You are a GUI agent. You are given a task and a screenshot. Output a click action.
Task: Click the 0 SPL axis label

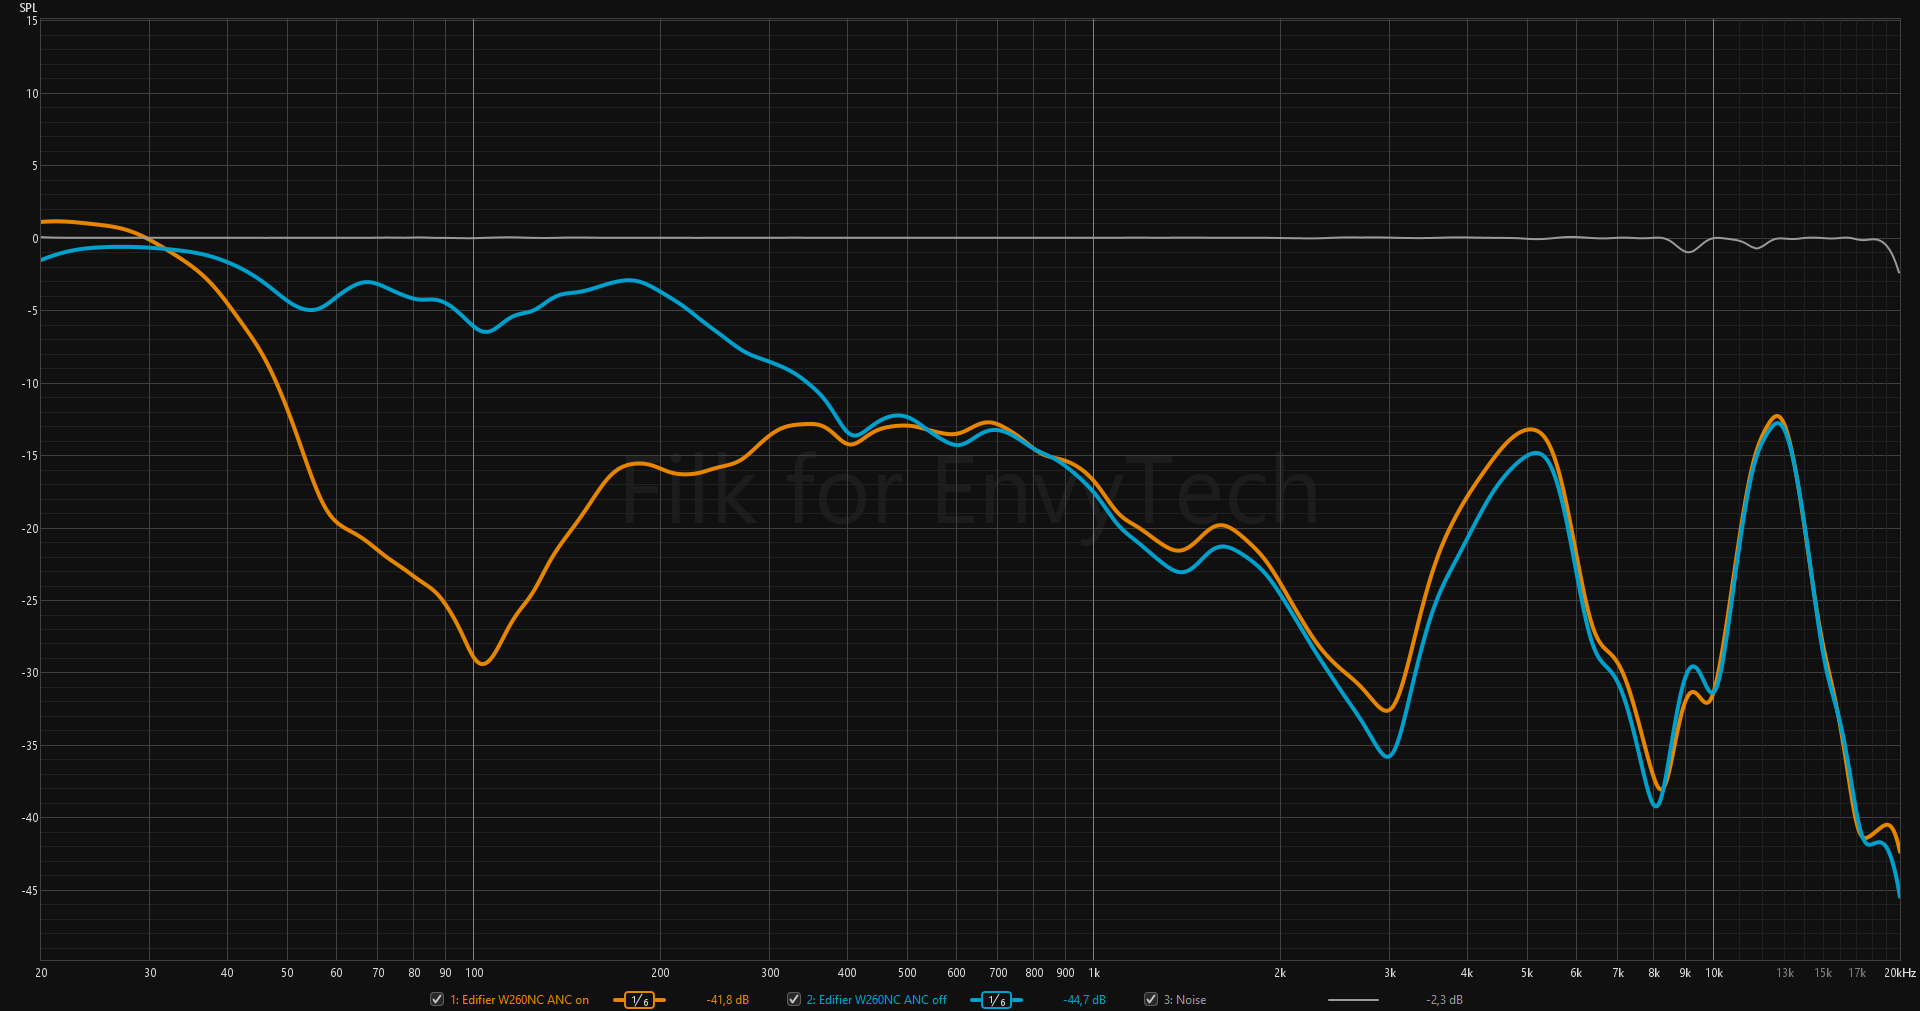[35, 239]
